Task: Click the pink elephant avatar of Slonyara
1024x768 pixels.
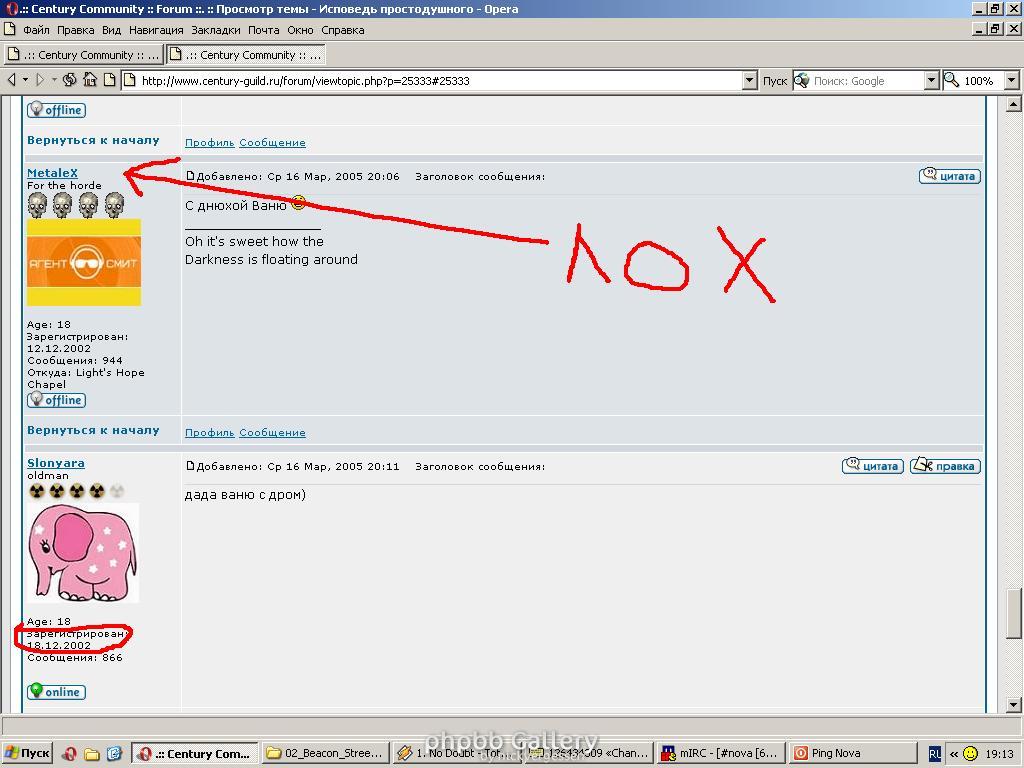Action: tap(83, 553)
